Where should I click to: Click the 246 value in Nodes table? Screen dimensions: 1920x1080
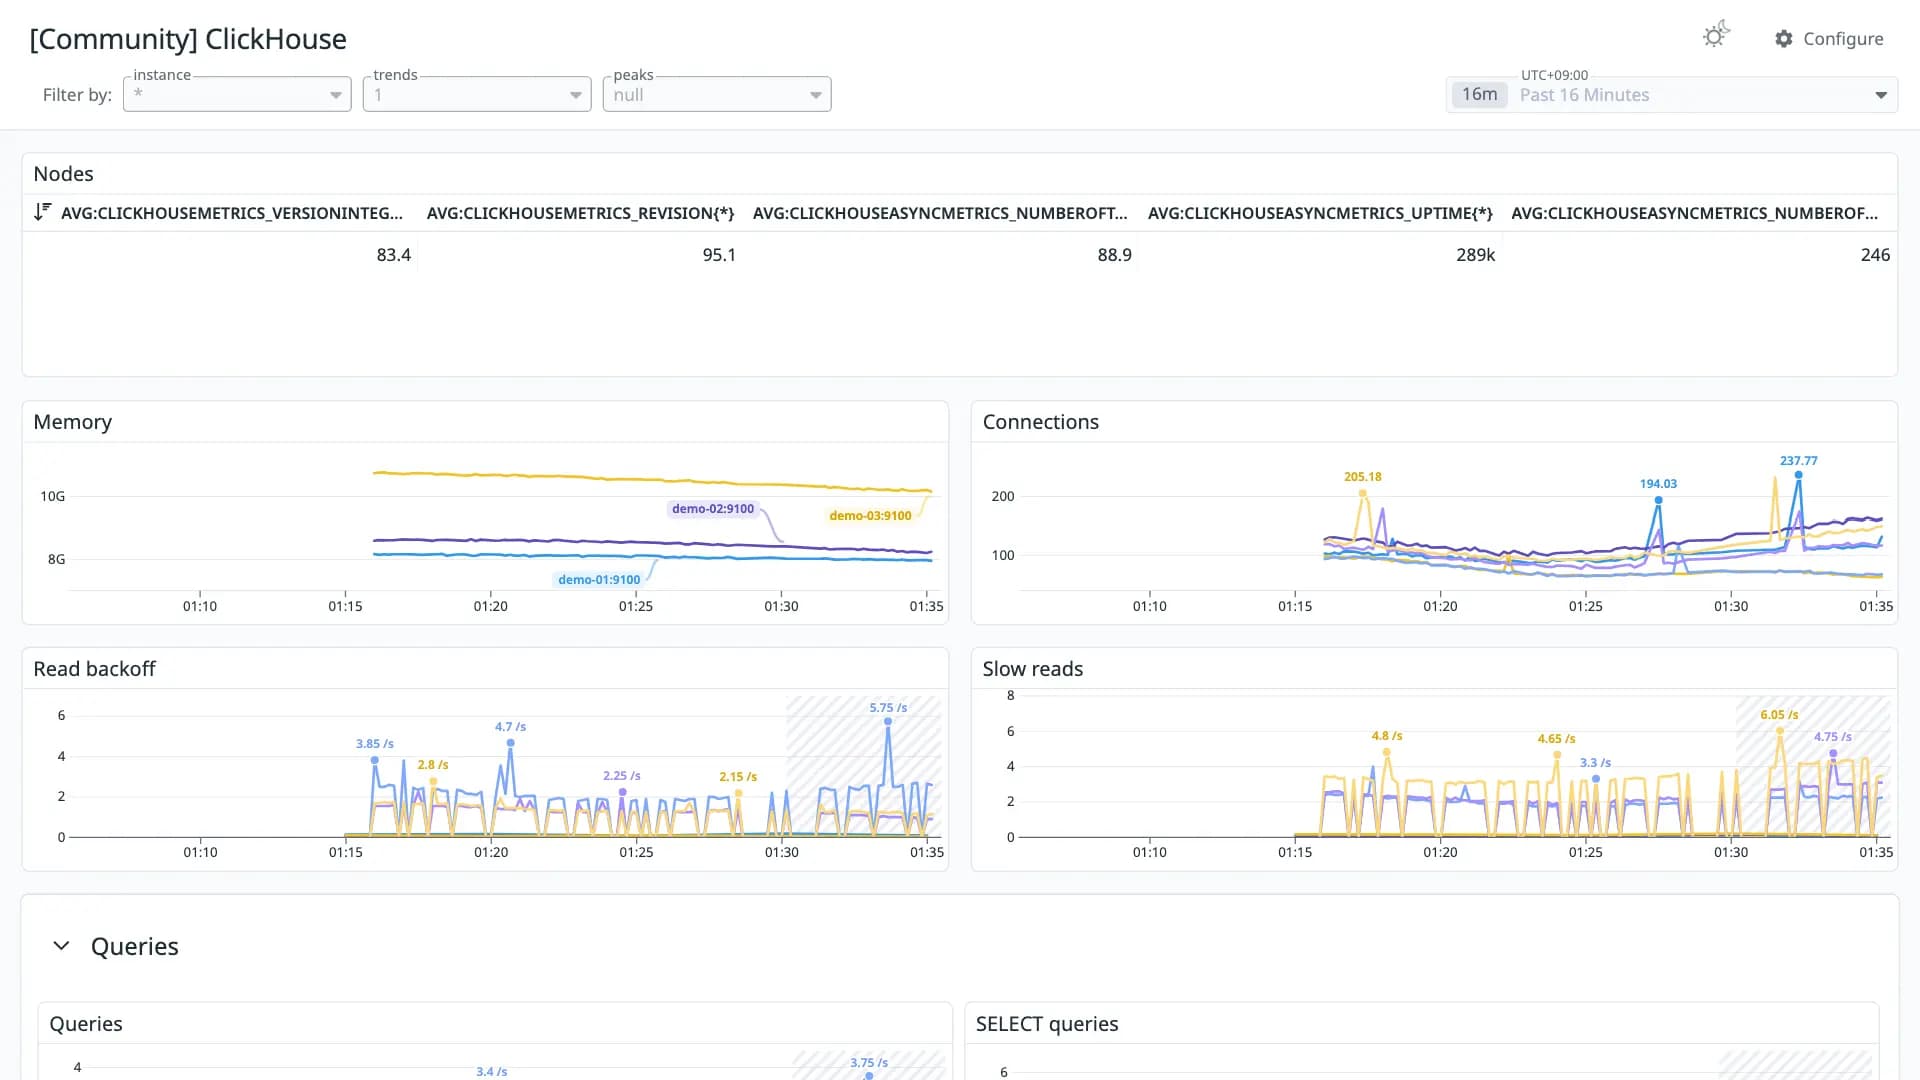pos(1875,255)
